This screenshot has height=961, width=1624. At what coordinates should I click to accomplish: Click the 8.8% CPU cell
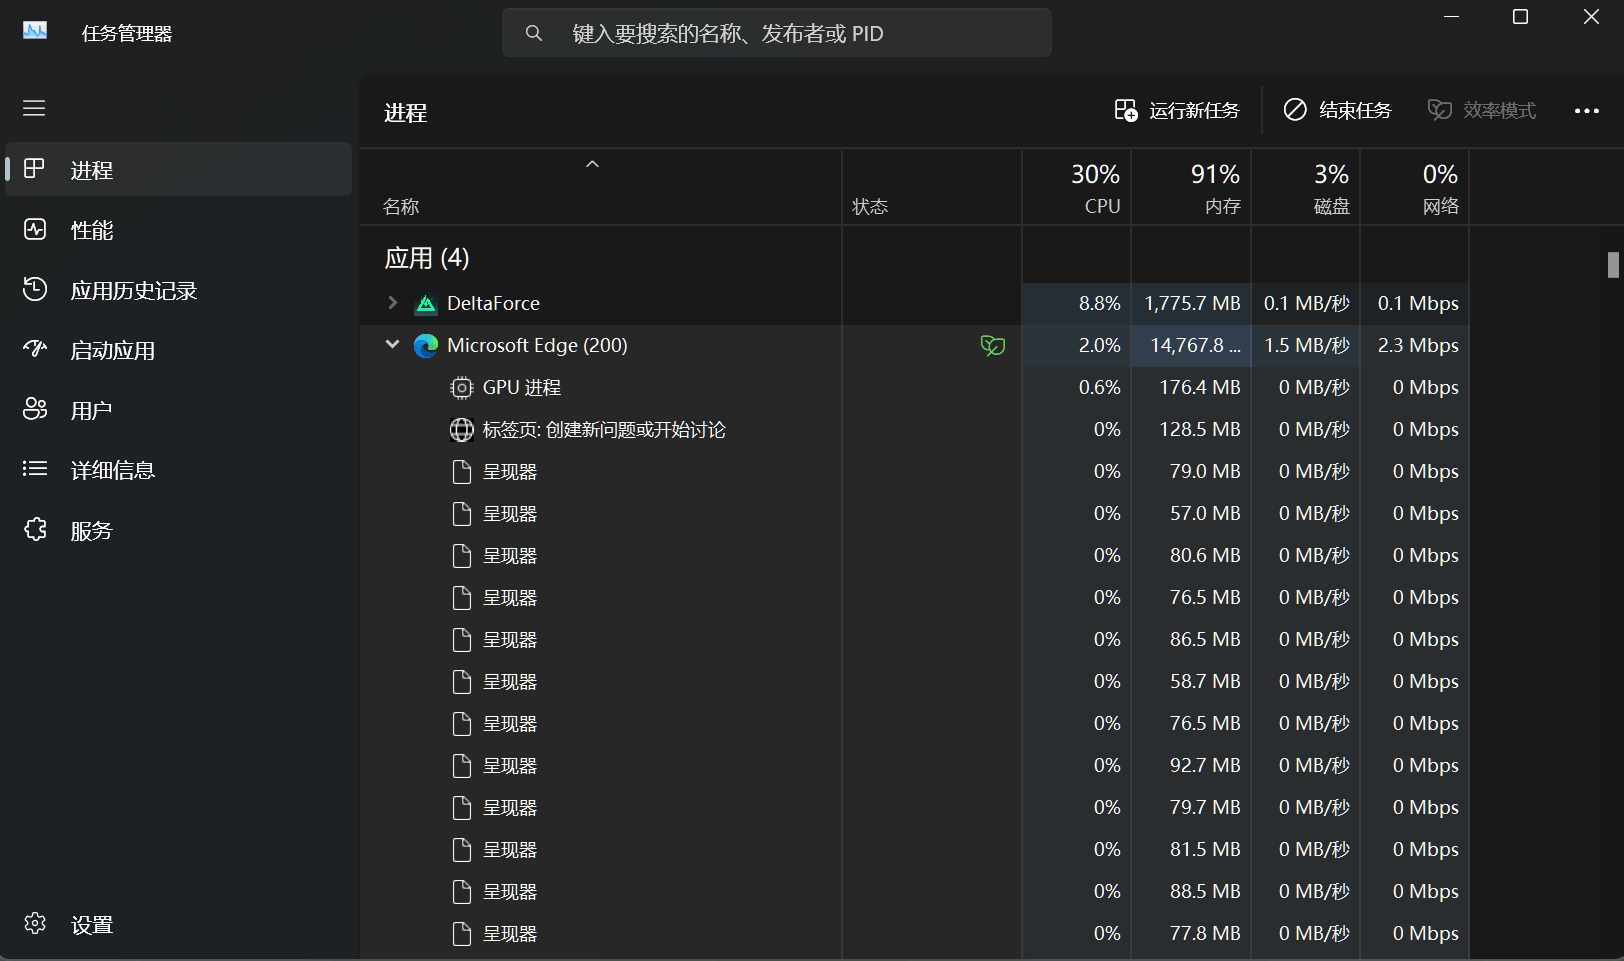[x=1077, y=303]
